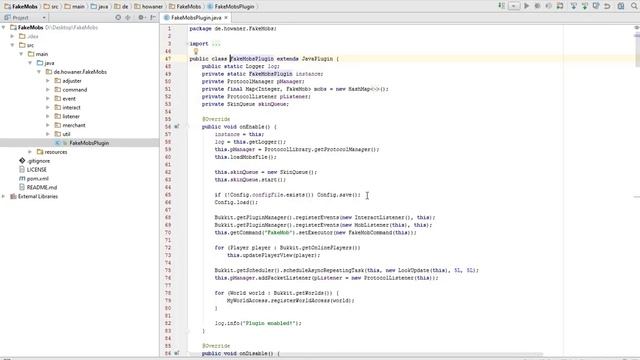Click the 'Plugin enabled!' string in code

(x=268, y=323)
